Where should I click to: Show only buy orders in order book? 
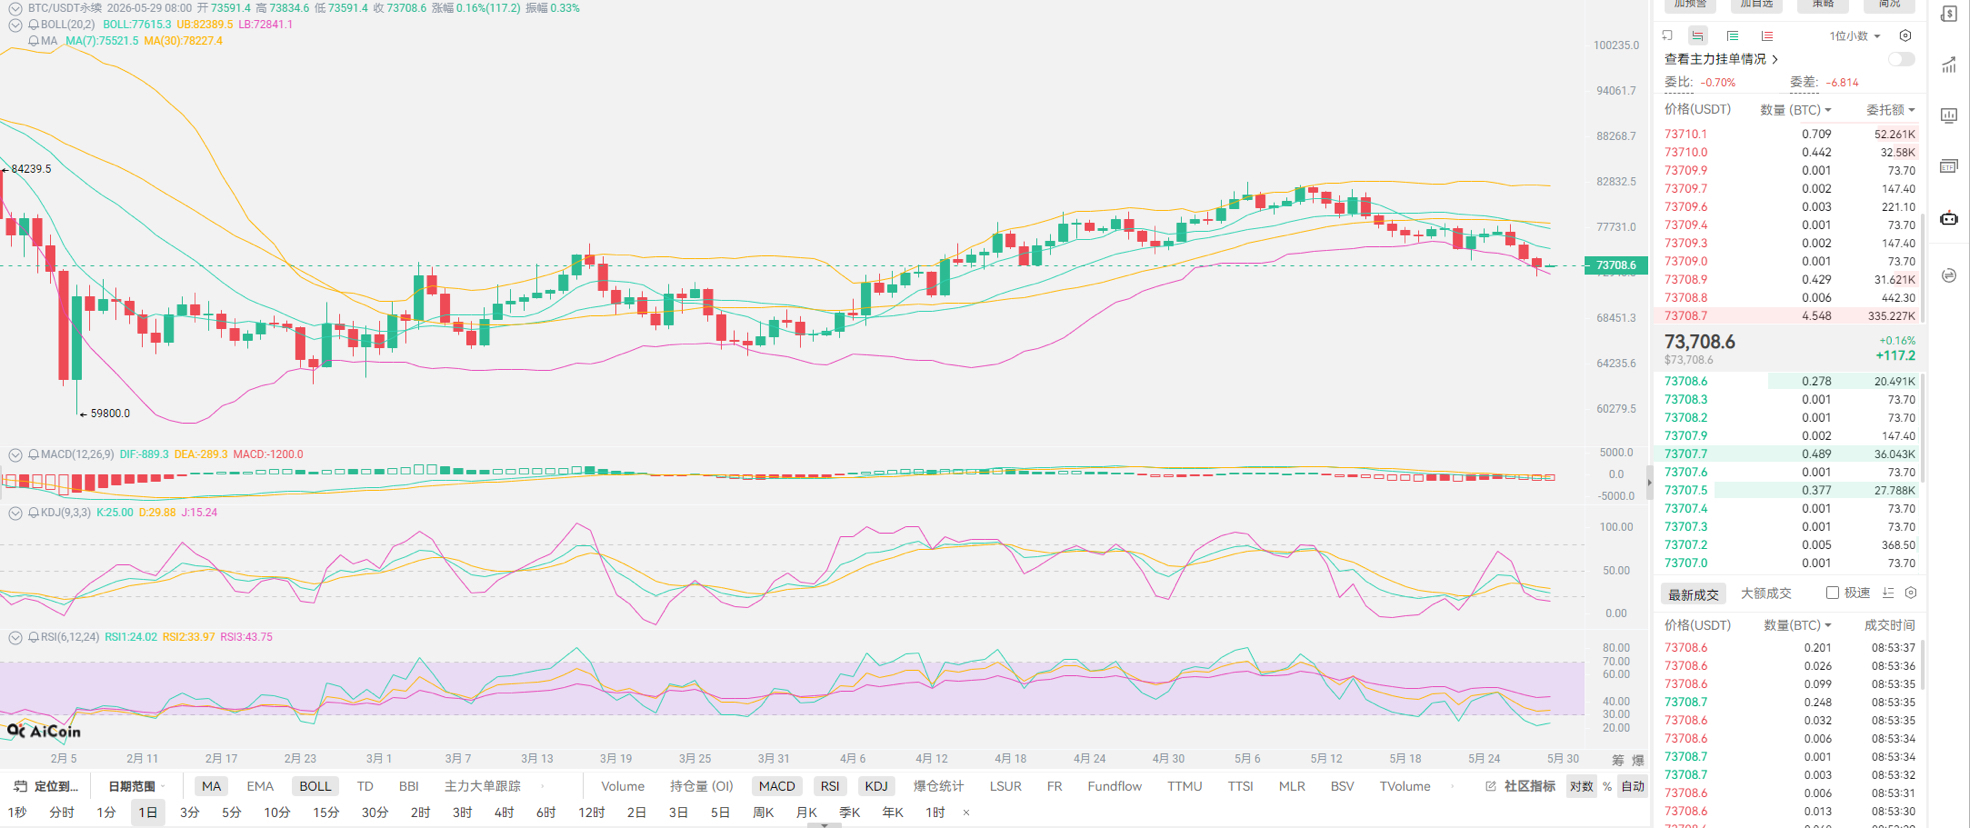(x=1732, y=36)
